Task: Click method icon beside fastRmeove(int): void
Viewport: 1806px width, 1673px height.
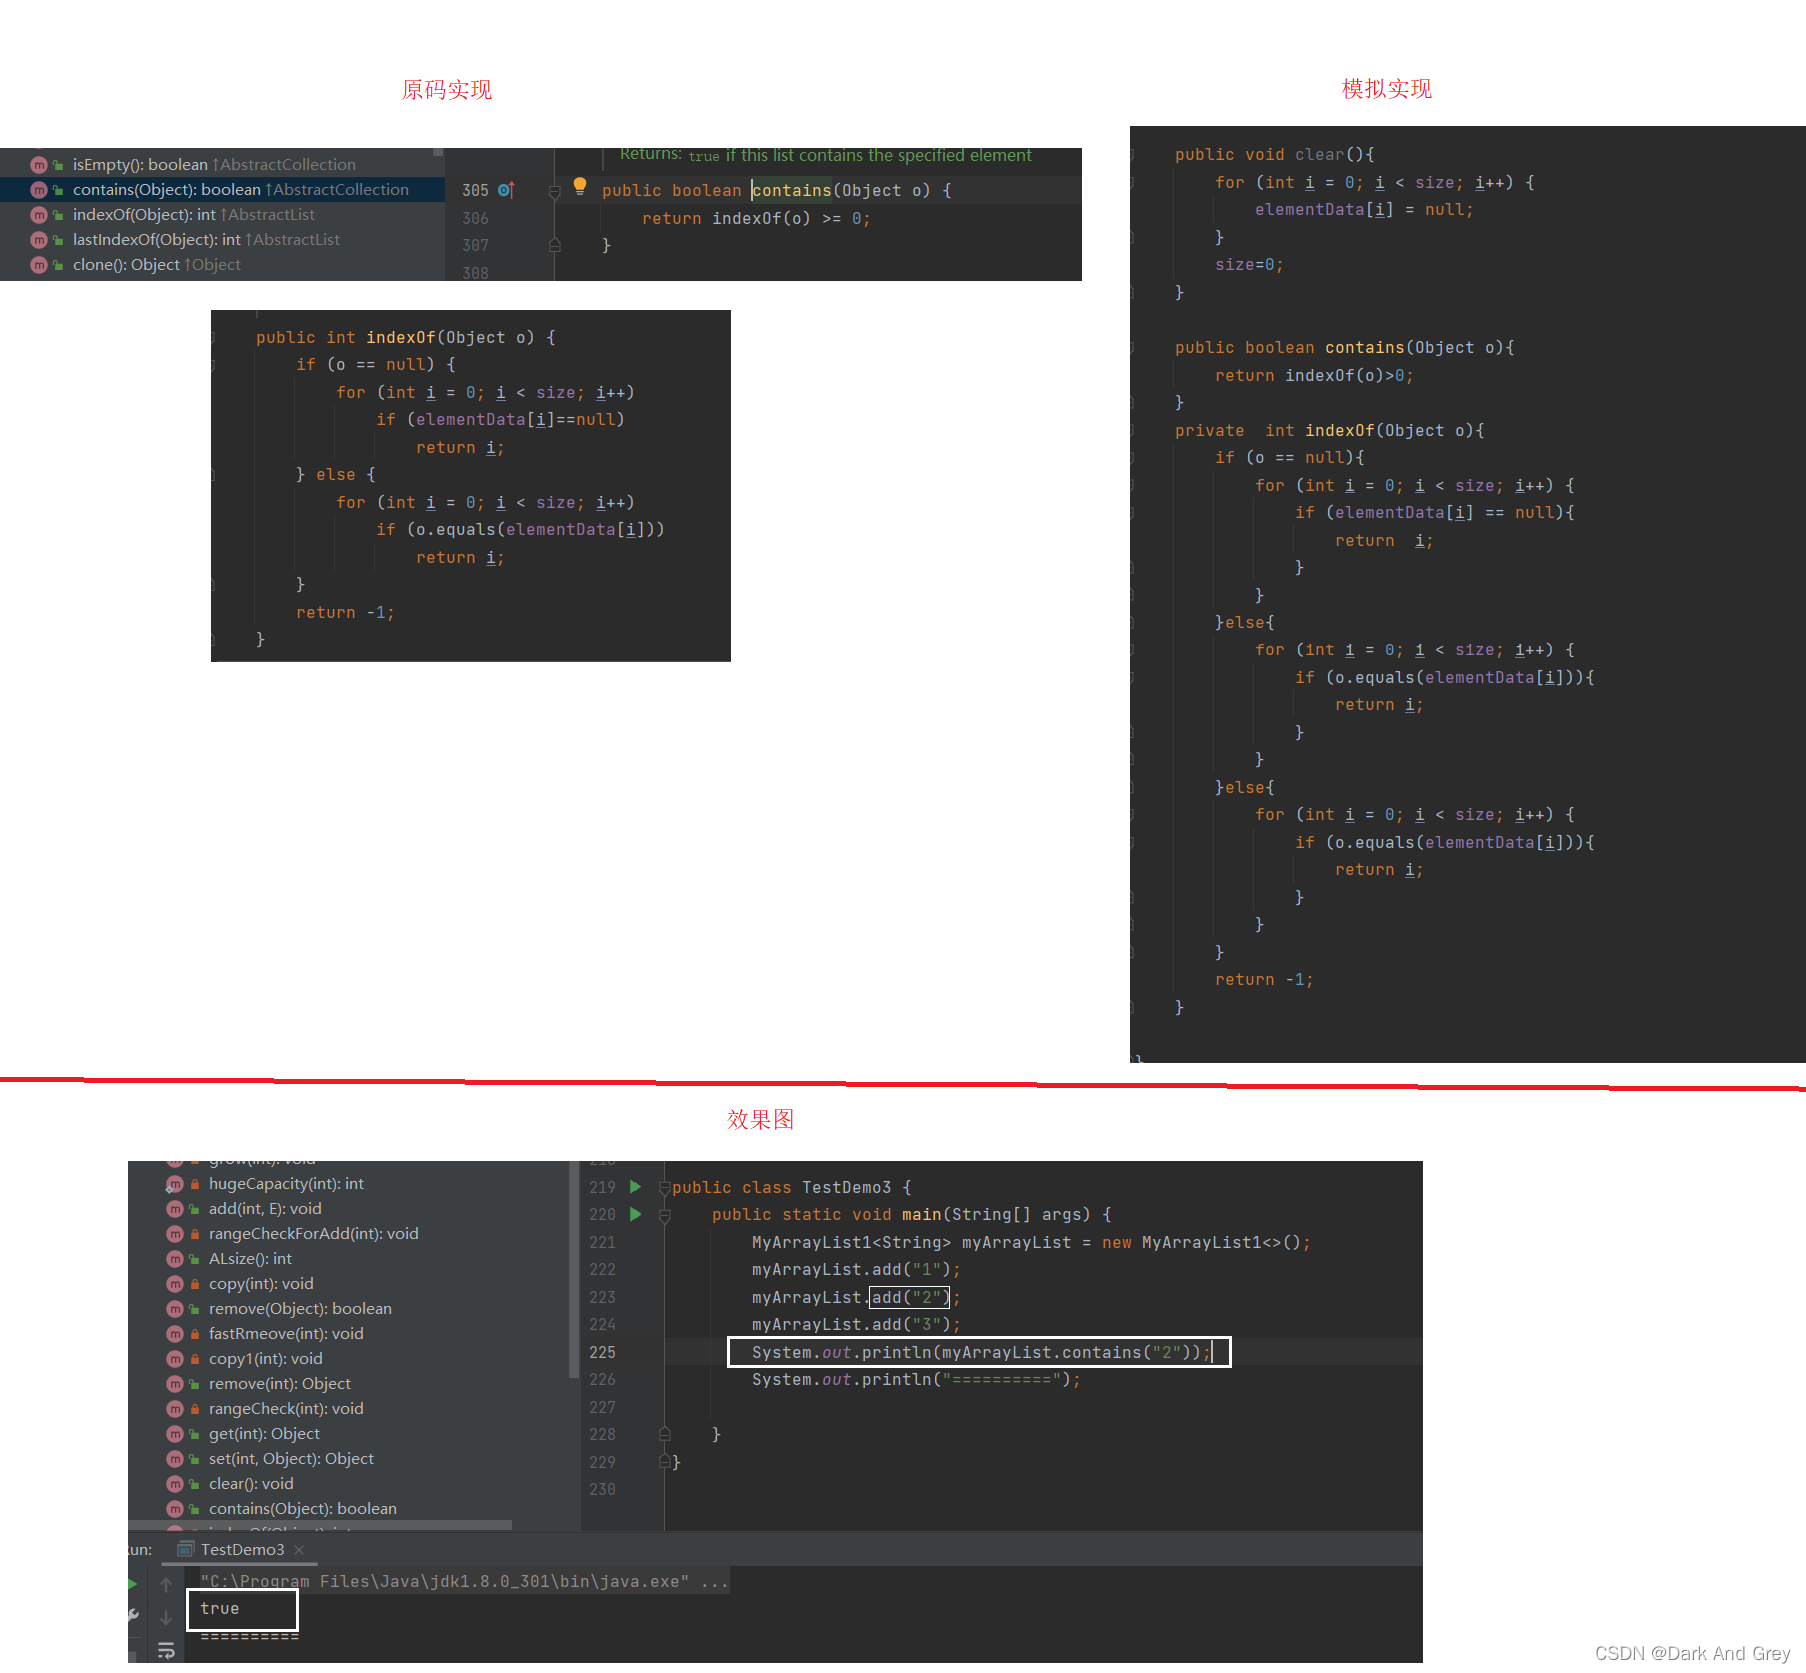Action: coord(175,1334)
